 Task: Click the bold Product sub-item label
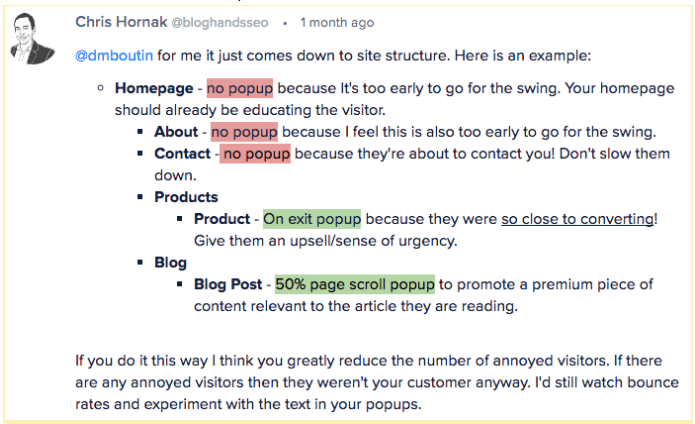pyautogui.click(x=222, y=220)
